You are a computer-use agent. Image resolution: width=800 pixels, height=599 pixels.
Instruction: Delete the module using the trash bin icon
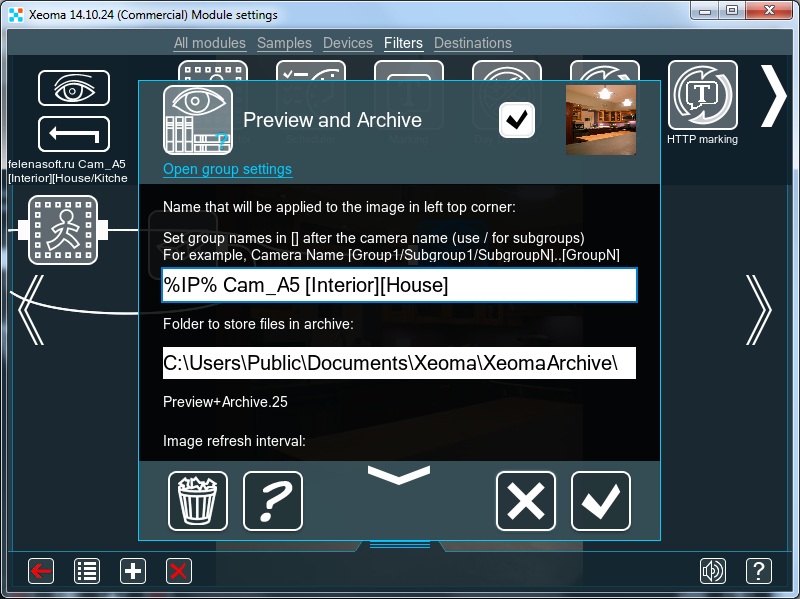click(198, 501)
